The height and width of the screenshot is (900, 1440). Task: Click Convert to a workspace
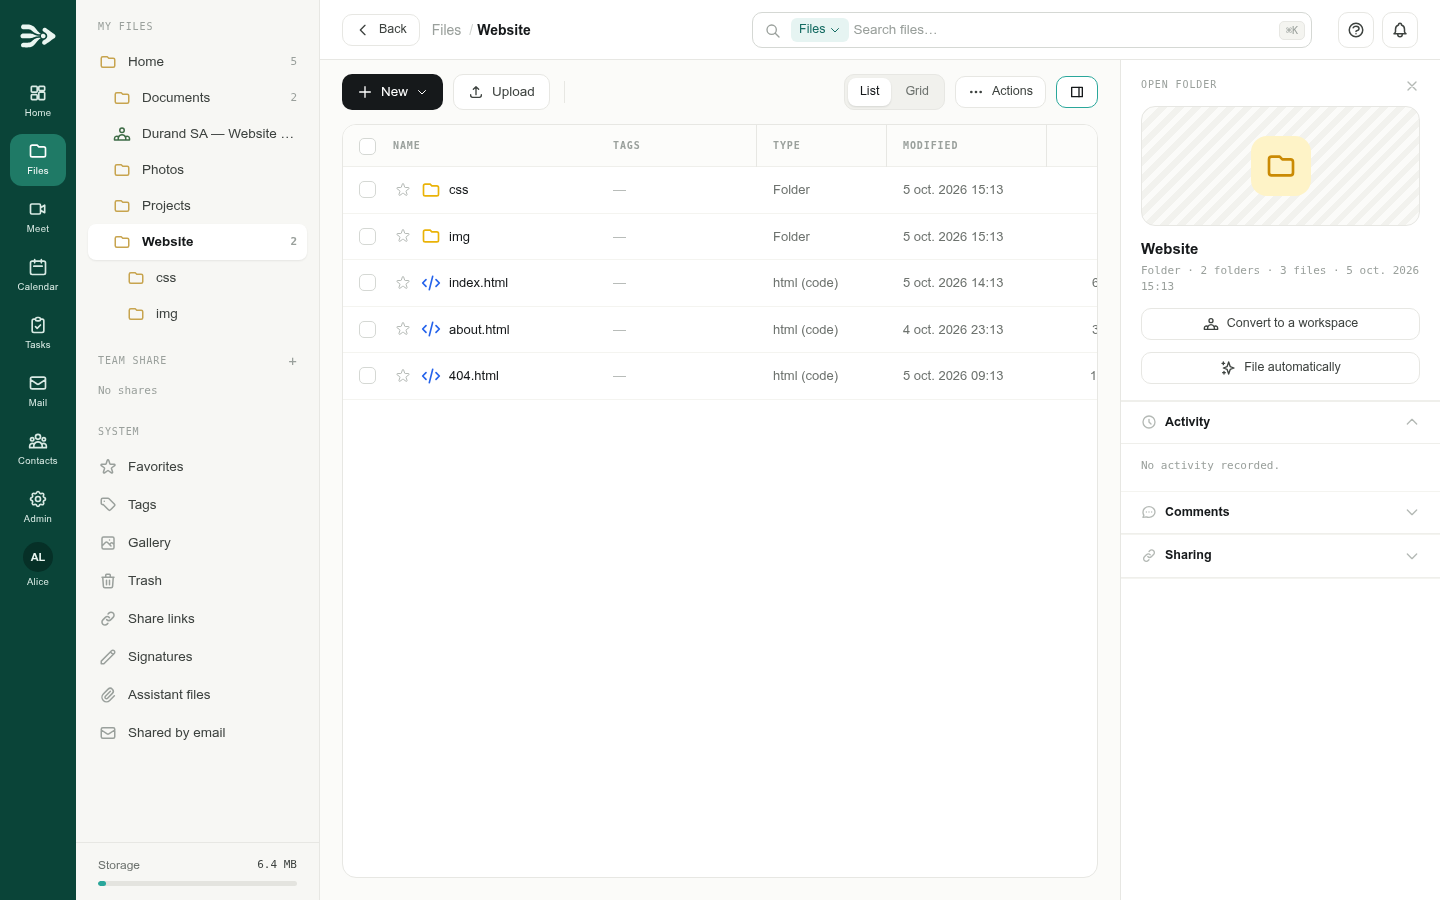click(x=1280, y=324)
